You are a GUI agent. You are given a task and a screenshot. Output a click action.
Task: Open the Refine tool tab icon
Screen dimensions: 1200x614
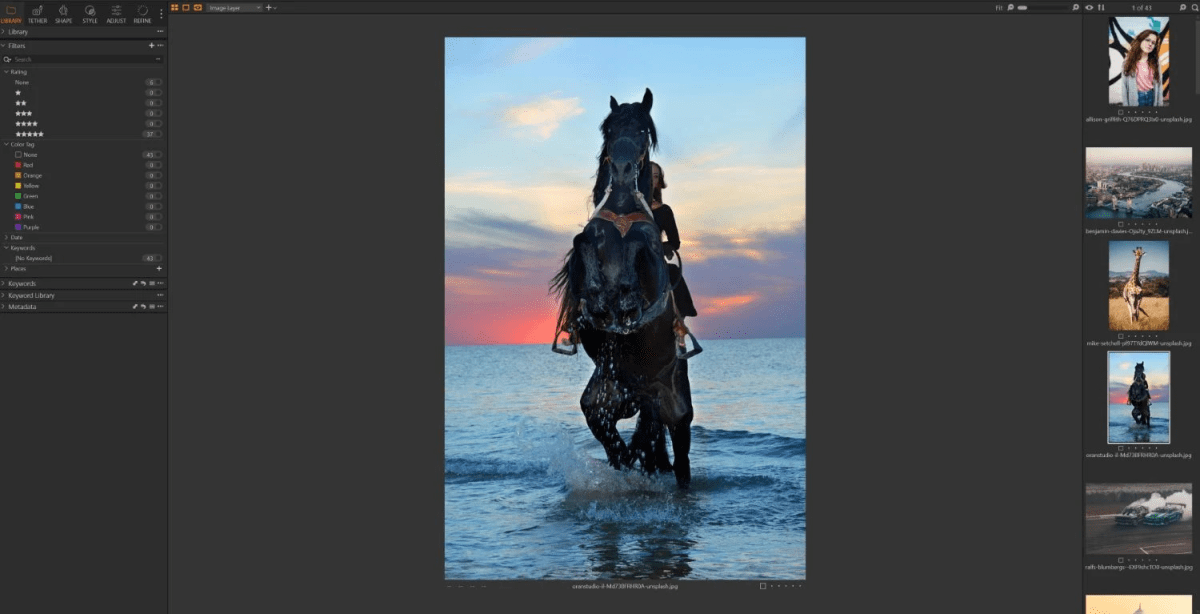click(x=142, y=12)
